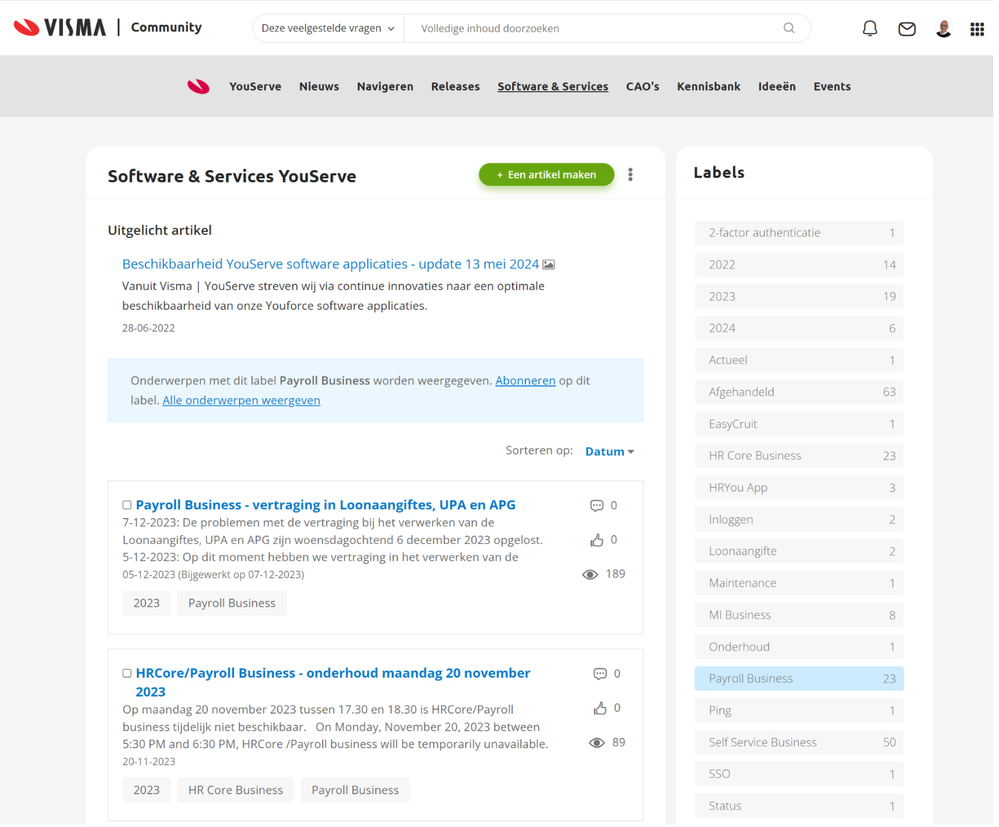Open the user profile avatar

[942, 29]
